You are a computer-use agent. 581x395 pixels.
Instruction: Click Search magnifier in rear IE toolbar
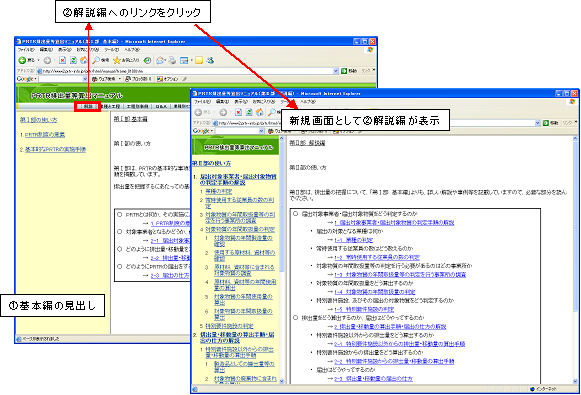96,60
